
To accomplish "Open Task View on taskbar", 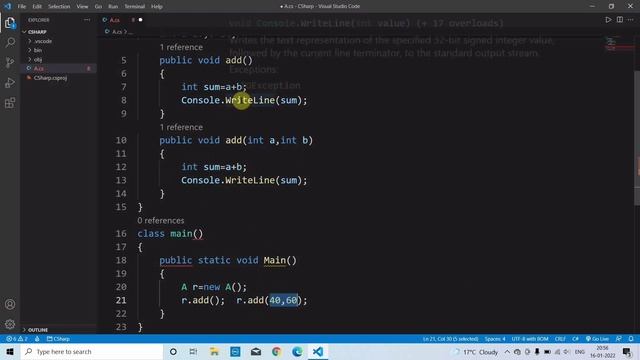I will pos(193,352).
